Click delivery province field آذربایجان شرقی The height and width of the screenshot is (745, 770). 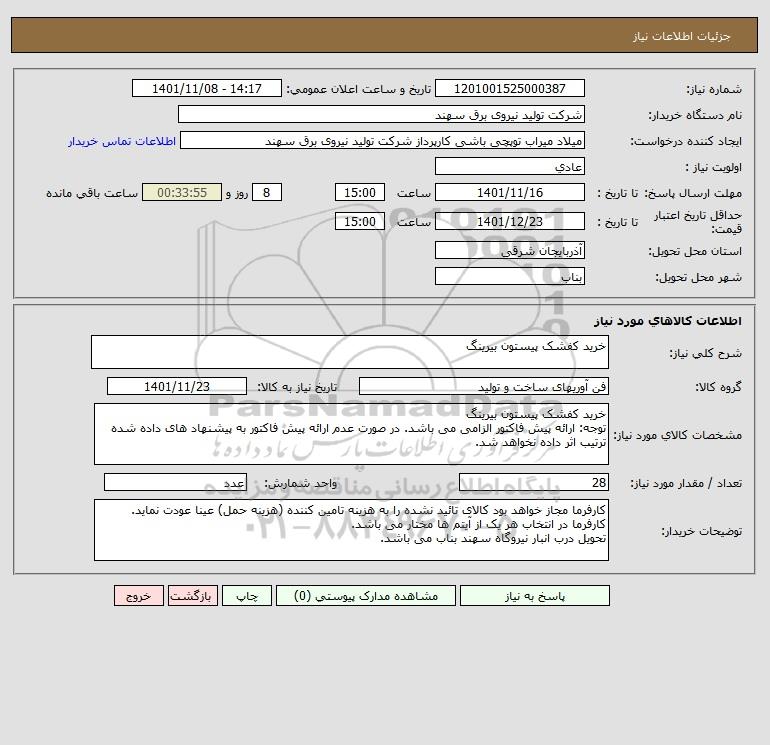click(x=510, y=251)
